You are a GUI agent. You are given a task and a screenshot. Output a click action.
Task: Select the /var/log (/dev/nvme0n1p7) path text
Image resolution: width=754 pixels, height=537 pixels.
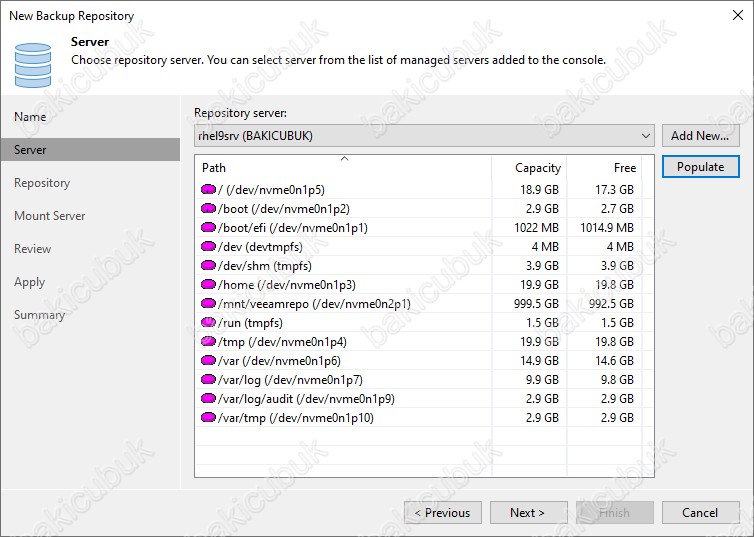tap(290, 380)
